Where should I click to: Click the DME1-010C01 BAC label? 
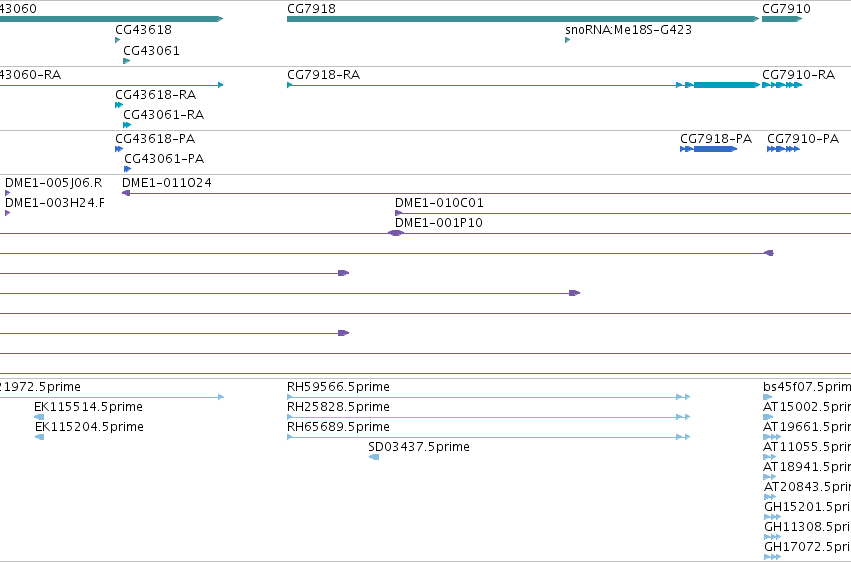click(439, 202)
